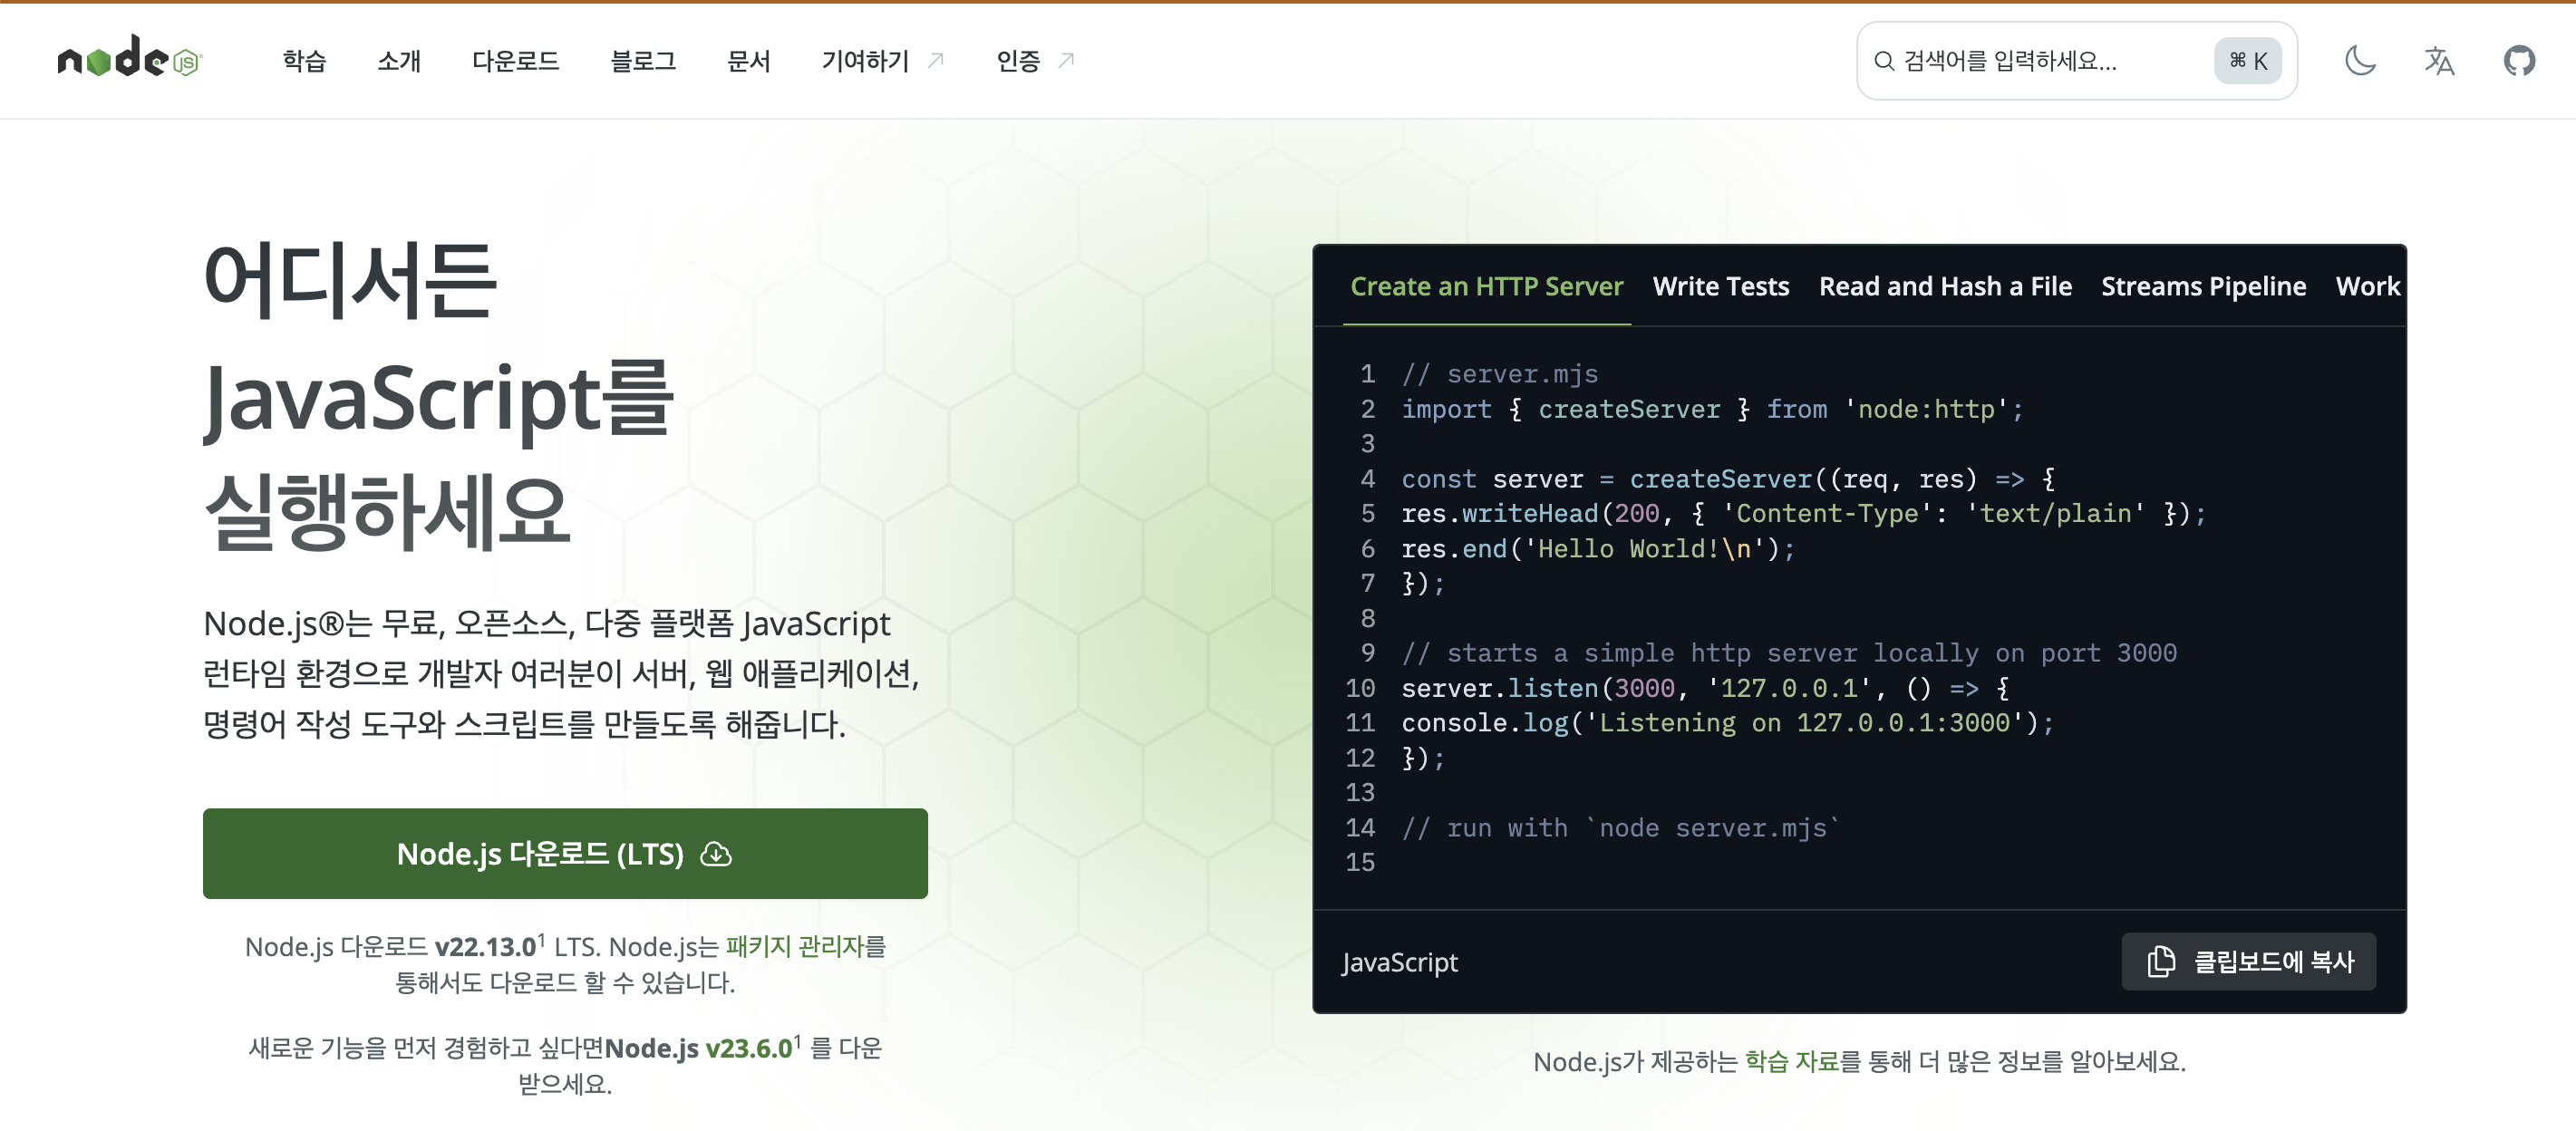Toggle dark mode moon icon
The height and width of the screenshot is (1131, 2576).
coord(2360,61)
